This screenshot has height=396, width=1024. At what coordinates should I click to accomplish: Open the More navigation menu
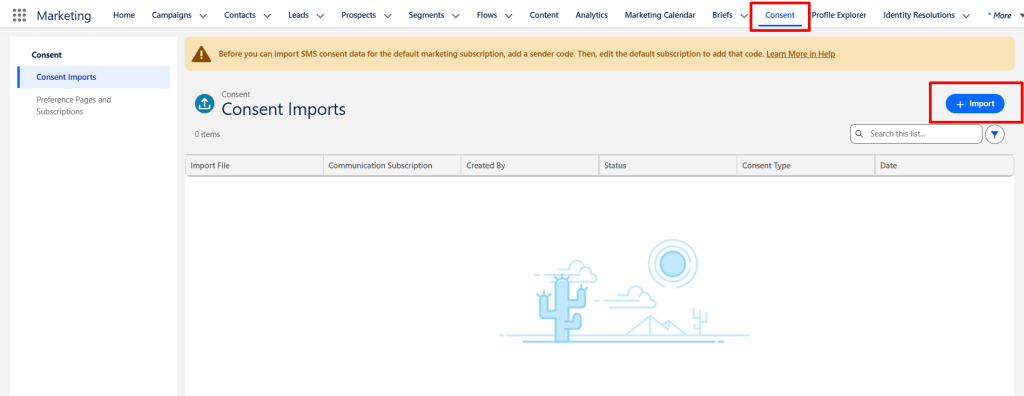coord(1004,16)
